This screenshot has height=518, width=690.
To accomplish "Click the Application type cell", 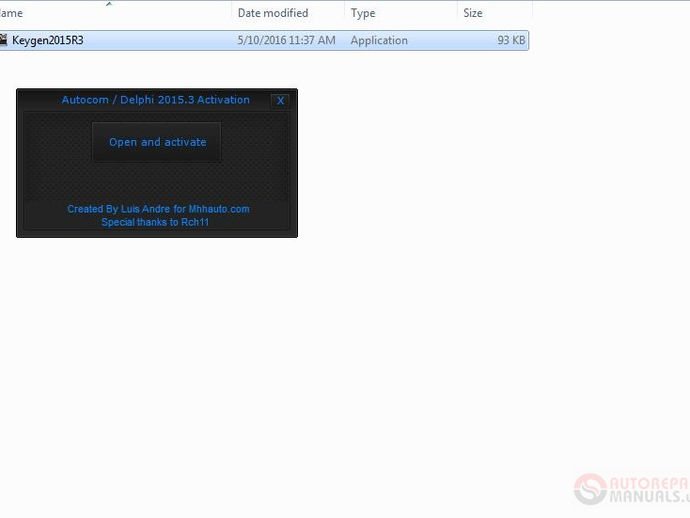I will pyautogui.click(x=379, y=40).
